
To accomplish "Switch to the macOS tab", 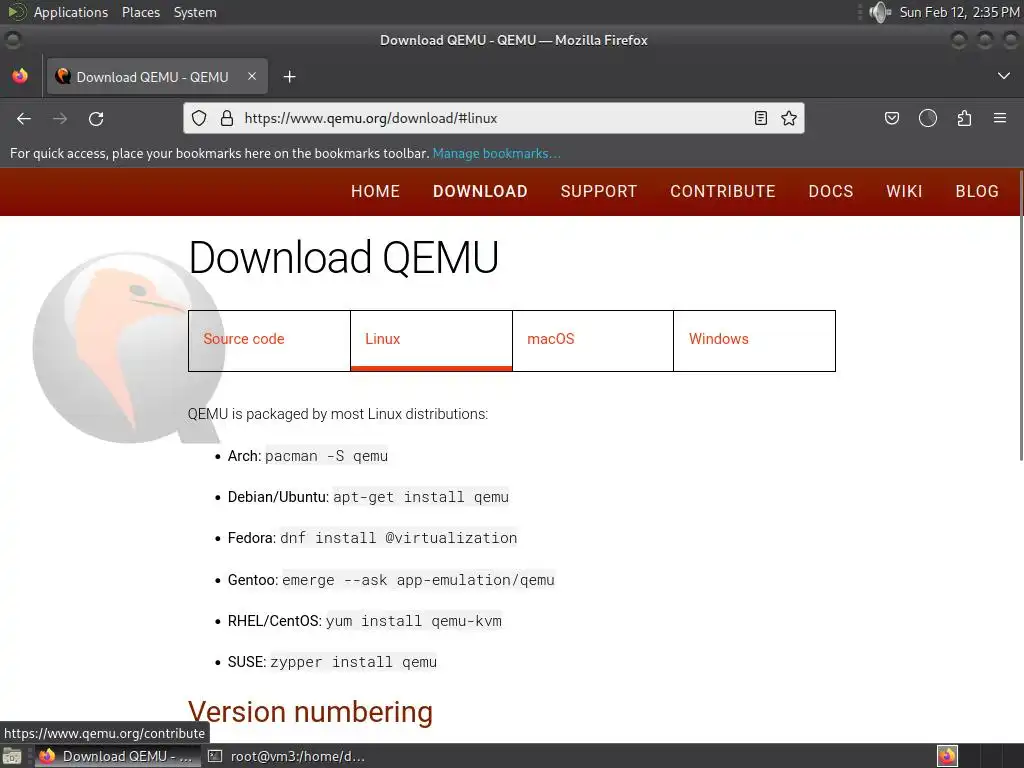I will (593, 340).
